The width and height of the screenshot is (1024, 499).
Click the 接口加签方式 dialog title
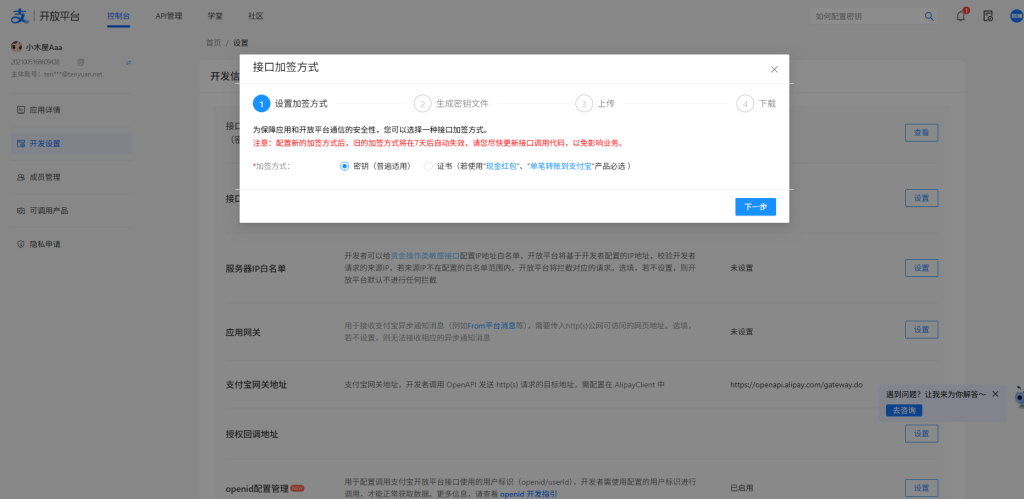pyautogui.click(x=285, y=67)
